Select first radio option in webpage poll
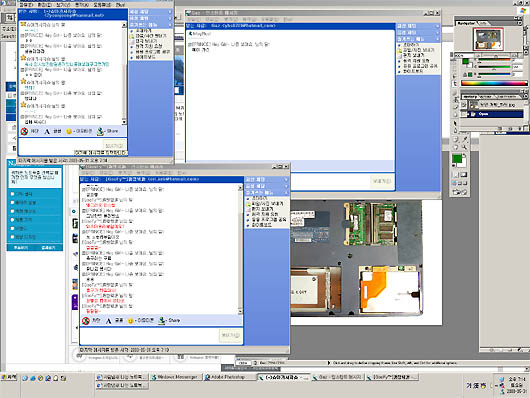 coord(13,194)
